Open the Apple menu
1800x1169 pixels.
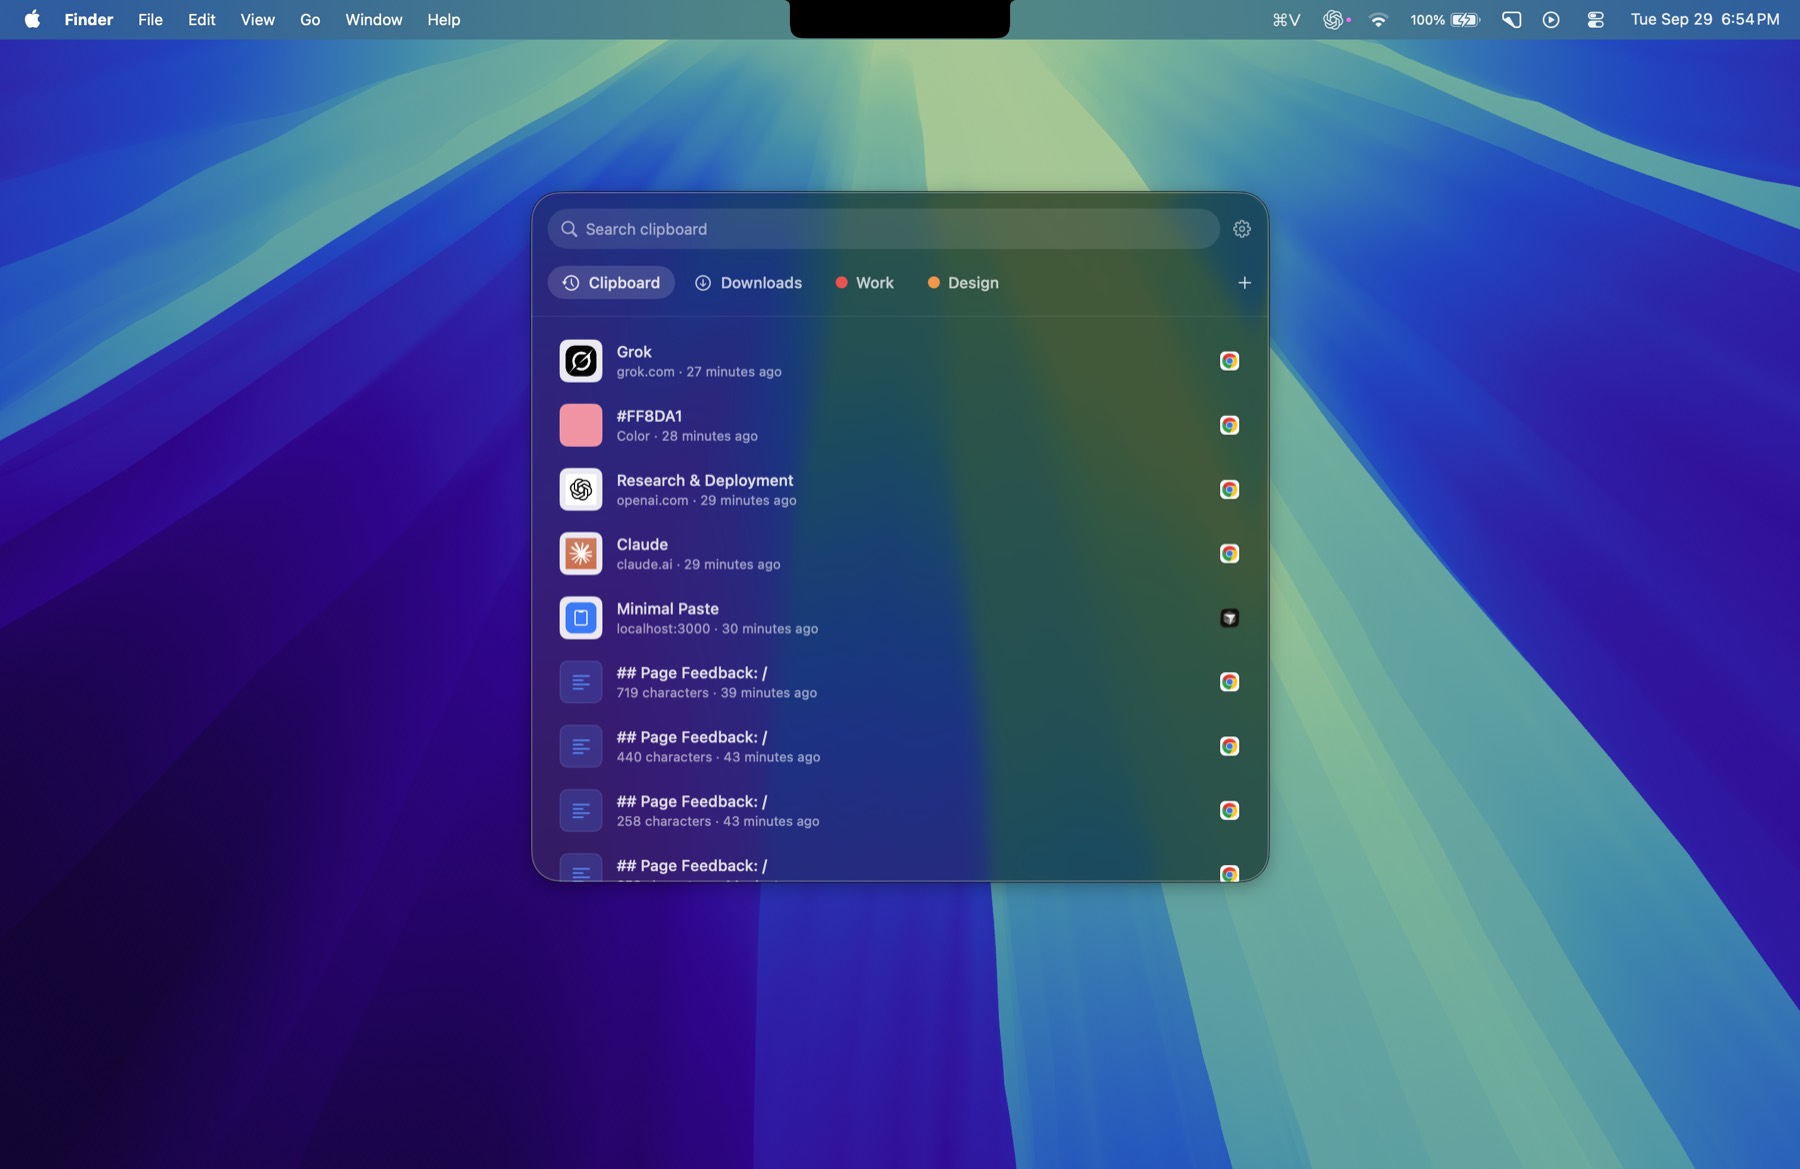[32, 19]
